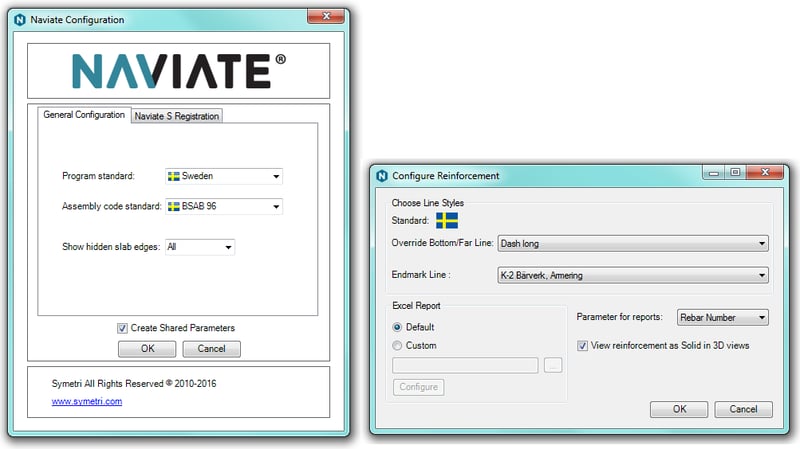Close the Configure Reinforcement window
The image size is (800, 449).
pyautogui.click(x=765, y=172)
